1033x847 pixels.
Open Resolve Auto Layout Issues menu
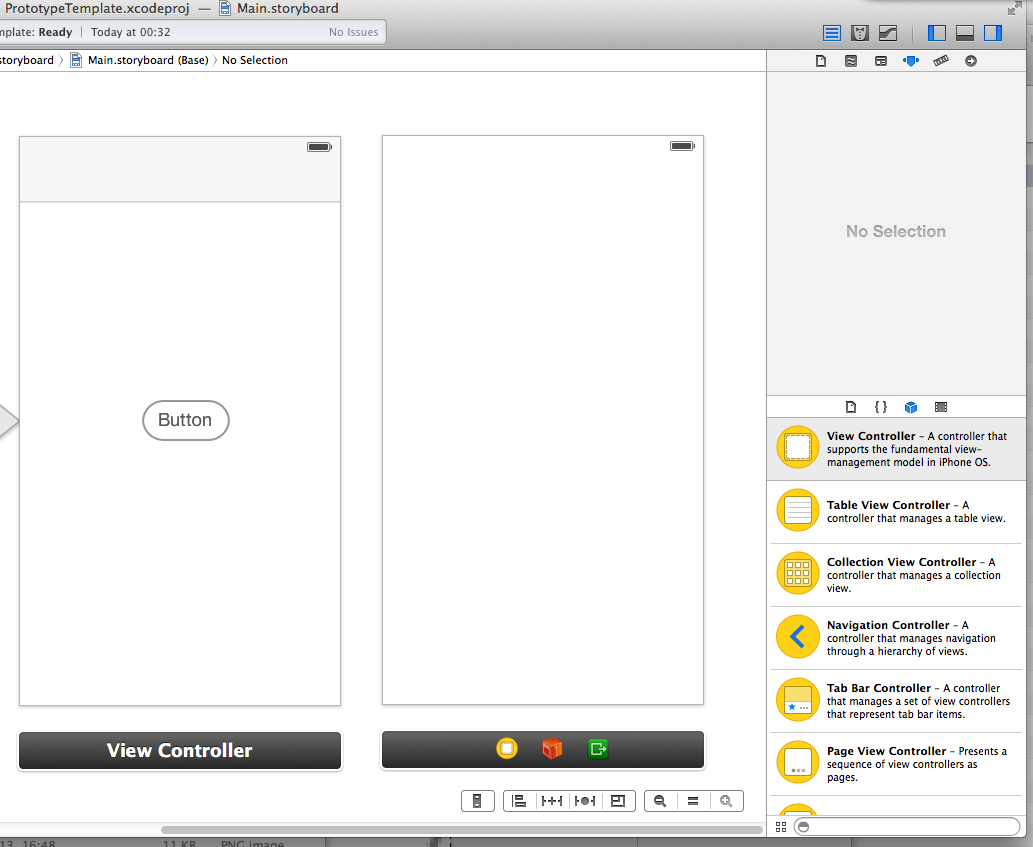point(585,801)
